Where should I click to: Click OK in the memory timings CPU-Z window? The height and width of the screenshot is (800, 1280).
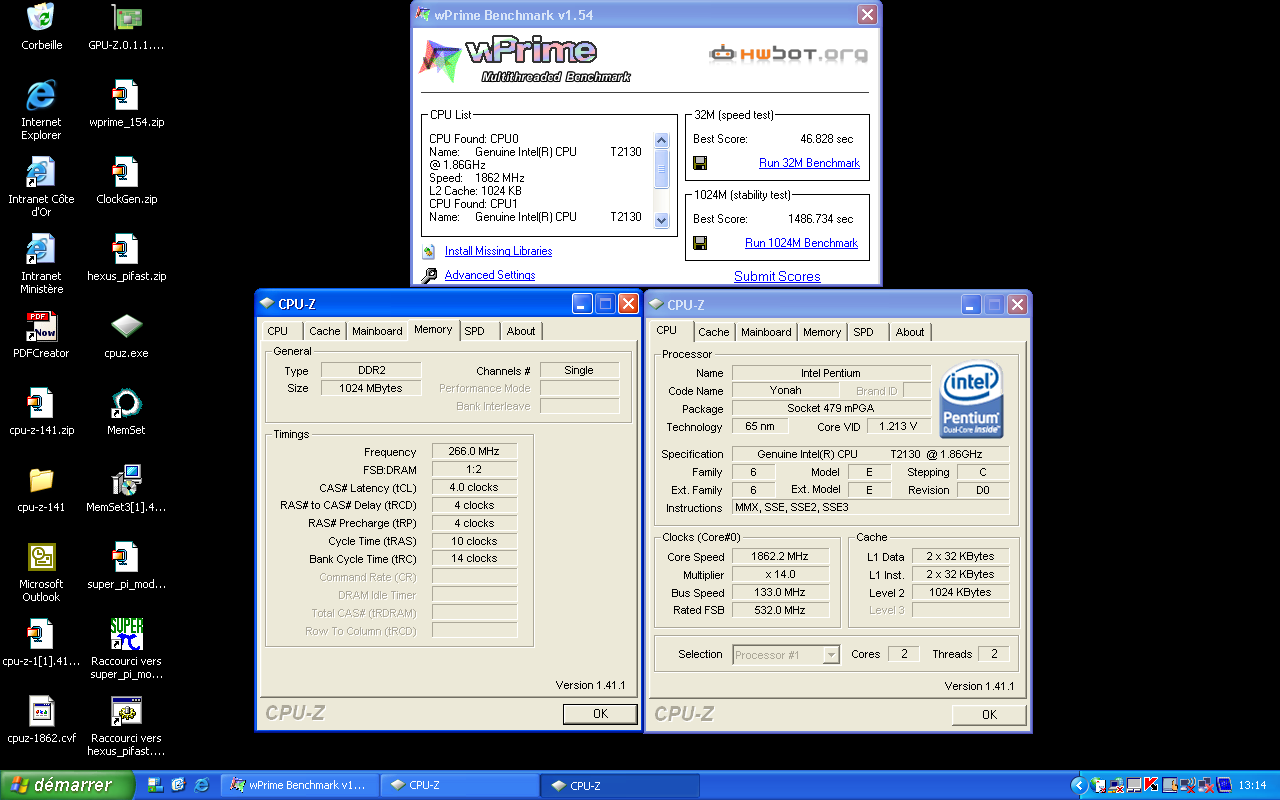click(600, 714)
